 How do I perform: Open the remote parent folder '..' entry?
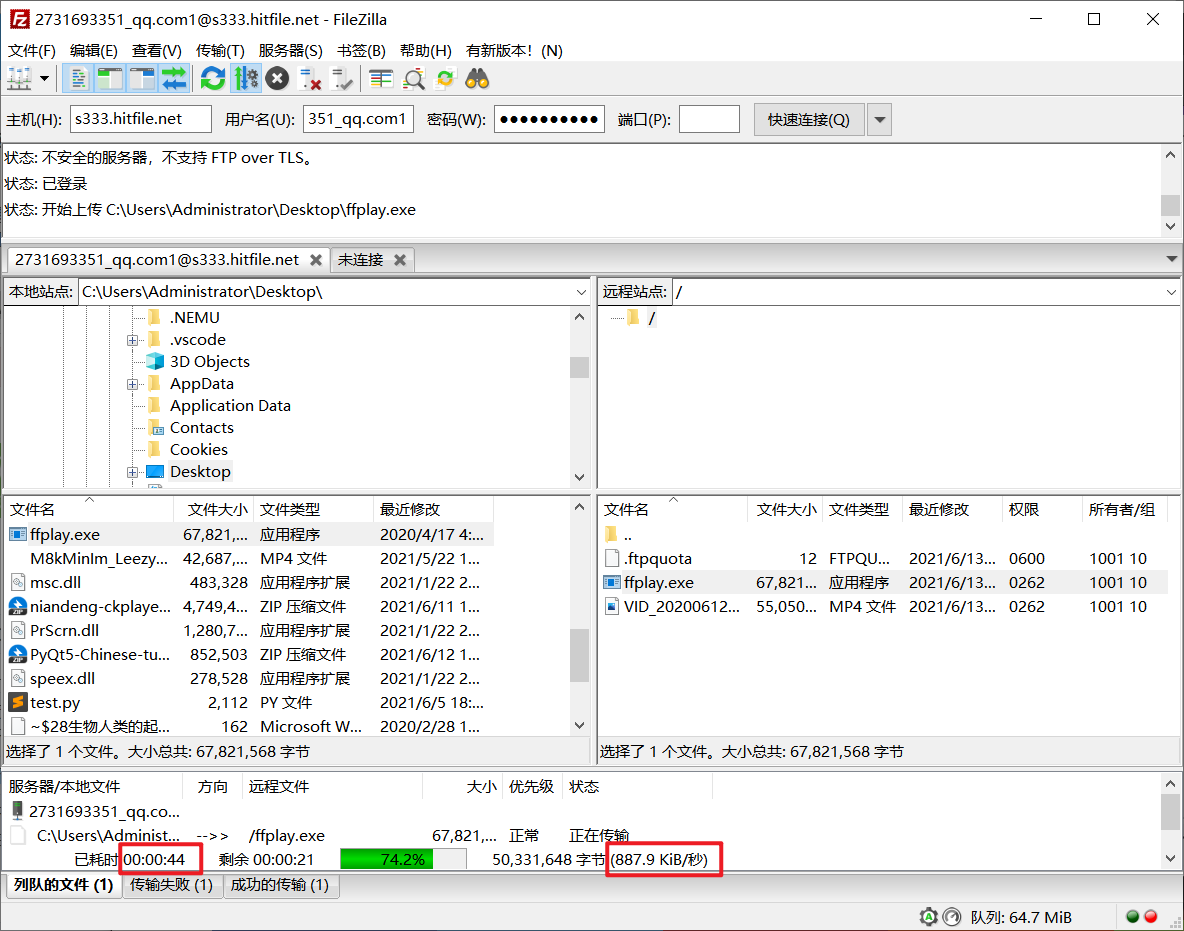pyautogui.click(x=884, y=535)
